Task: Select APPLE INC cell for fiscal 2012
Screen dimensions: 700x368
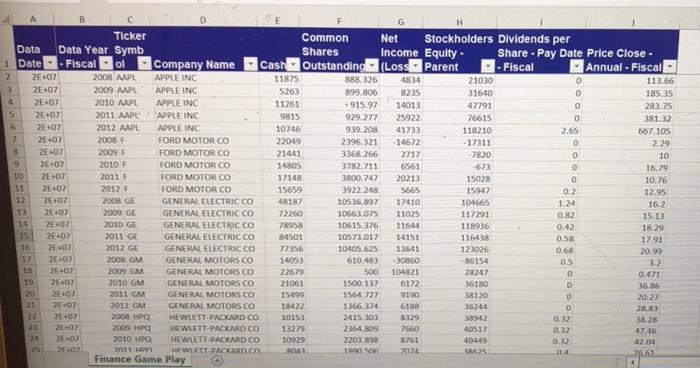Action: 178,128
